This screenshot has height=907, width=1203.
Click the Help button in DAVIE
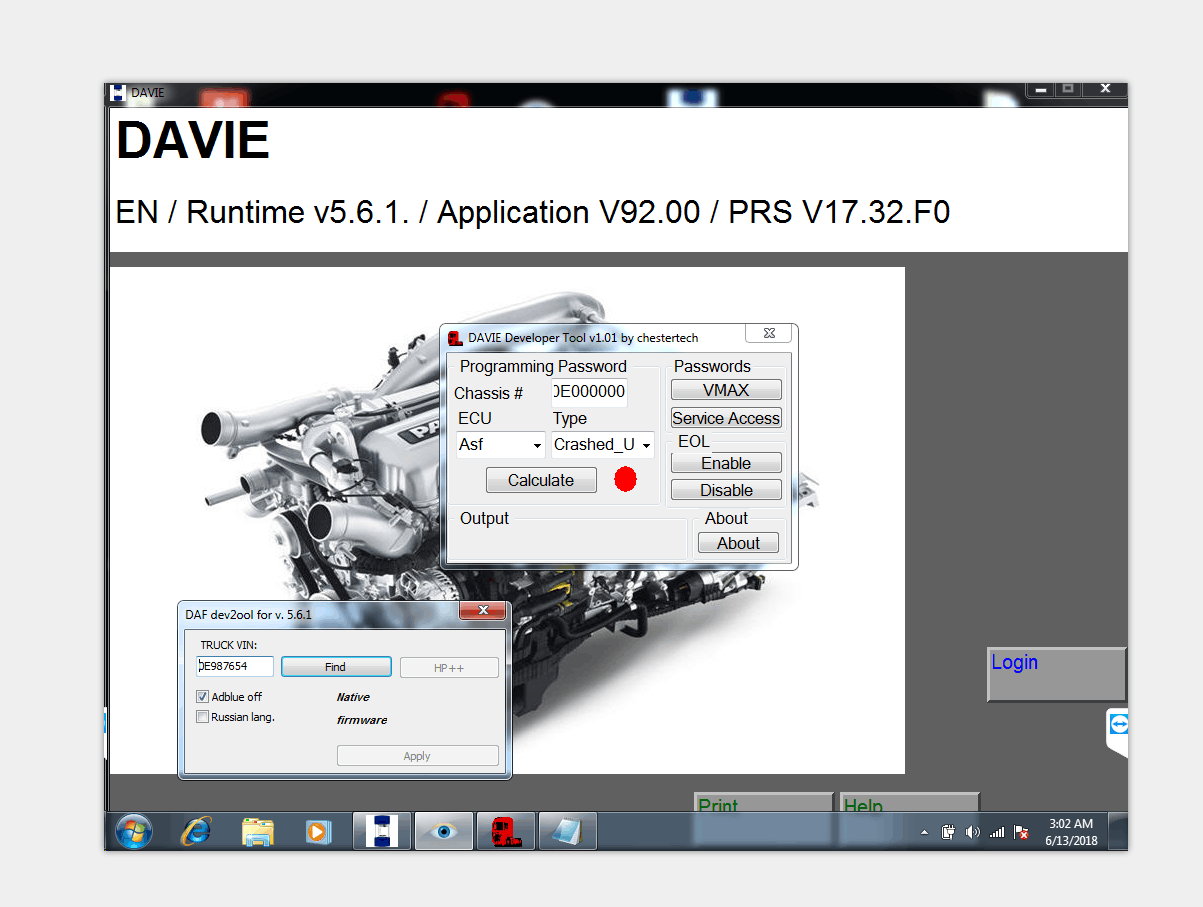909,803
